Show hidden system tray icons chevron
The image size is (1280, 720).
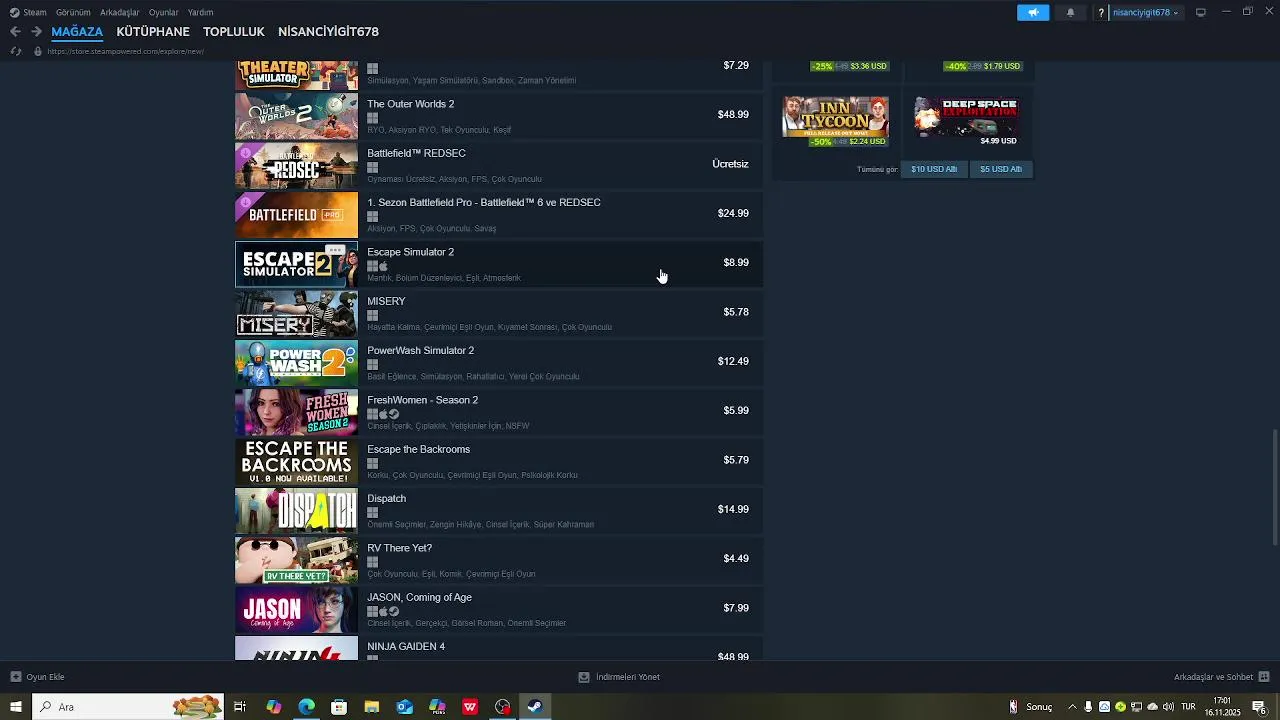(x=1072, y=707)
